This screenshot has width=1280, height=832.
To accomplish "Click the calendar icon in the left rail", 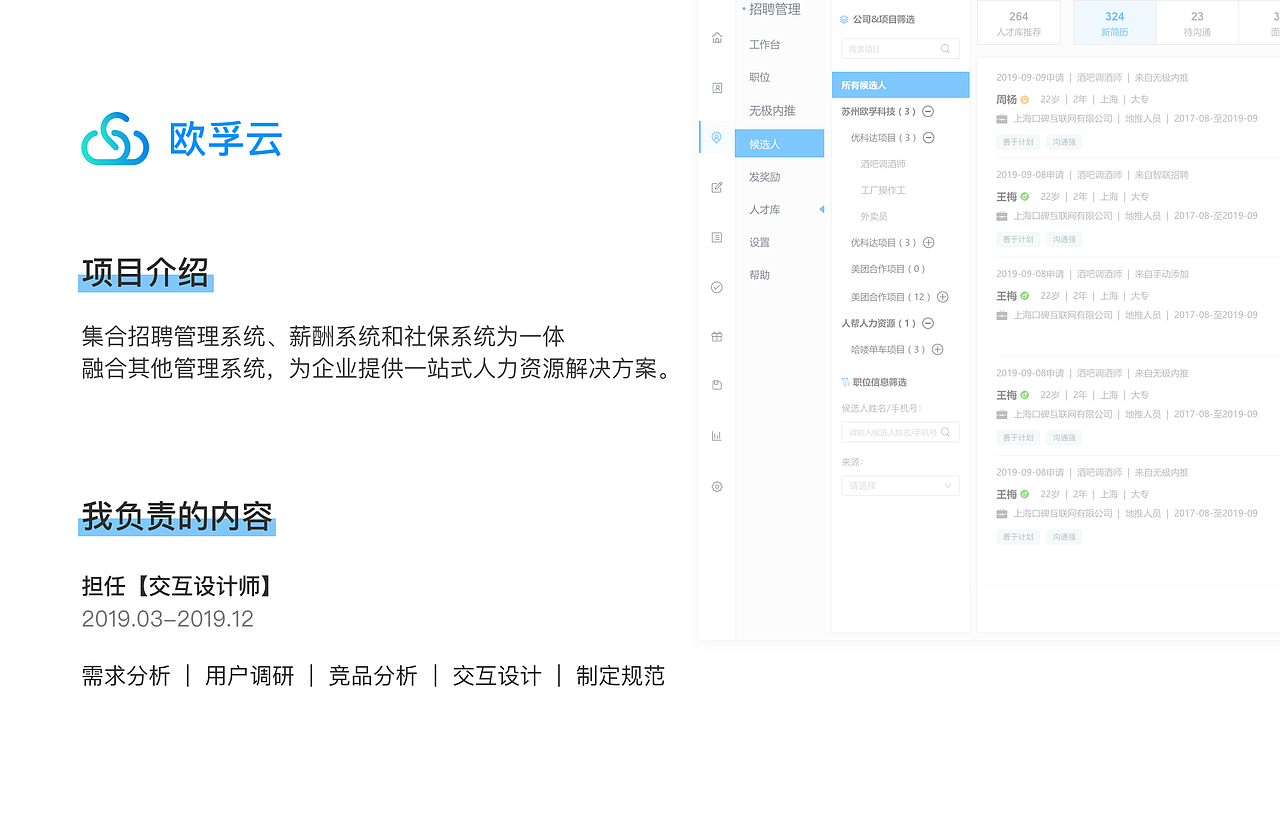I will click(716, 336).
